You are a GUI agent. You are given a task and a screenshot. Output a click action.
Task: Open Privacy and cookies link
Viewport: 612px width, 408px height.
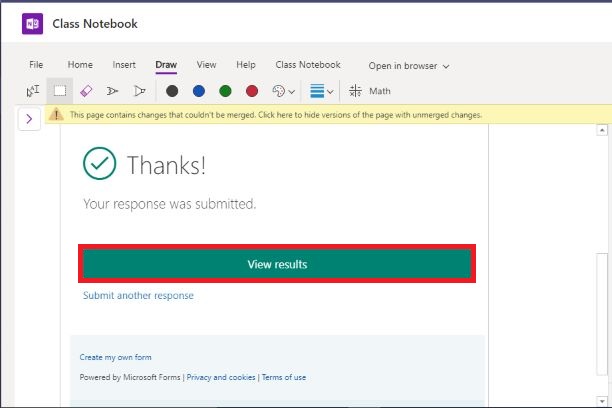(x=221, y=377)
